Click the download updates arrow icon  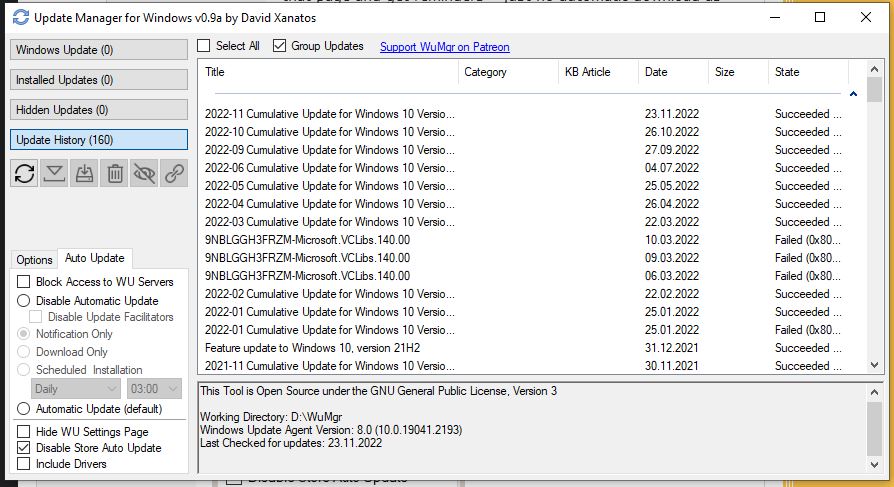tap(55, 173)
